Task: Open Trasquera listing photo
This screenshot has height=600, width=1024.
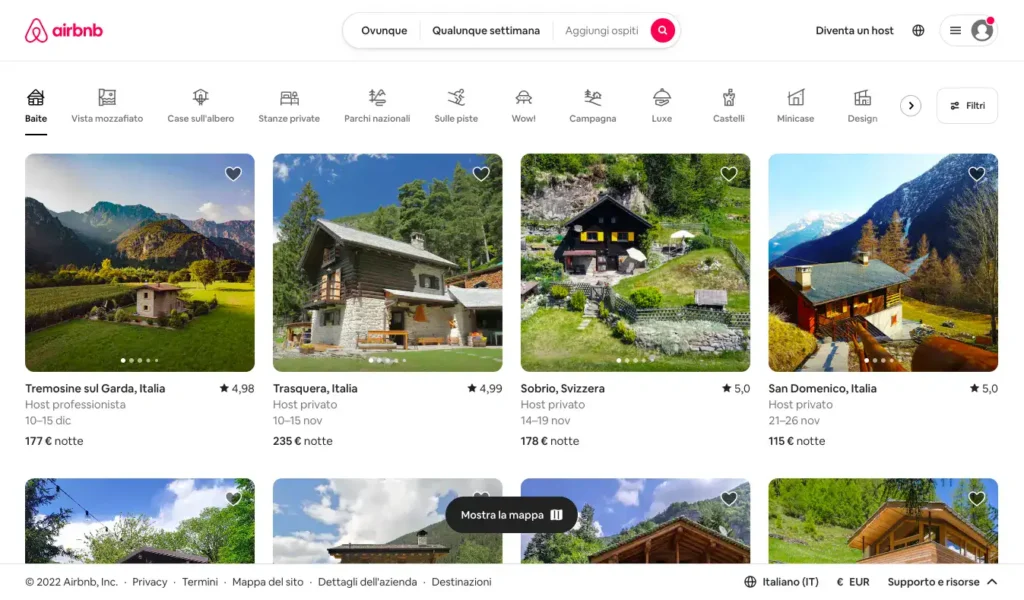Action: point(387,262)
